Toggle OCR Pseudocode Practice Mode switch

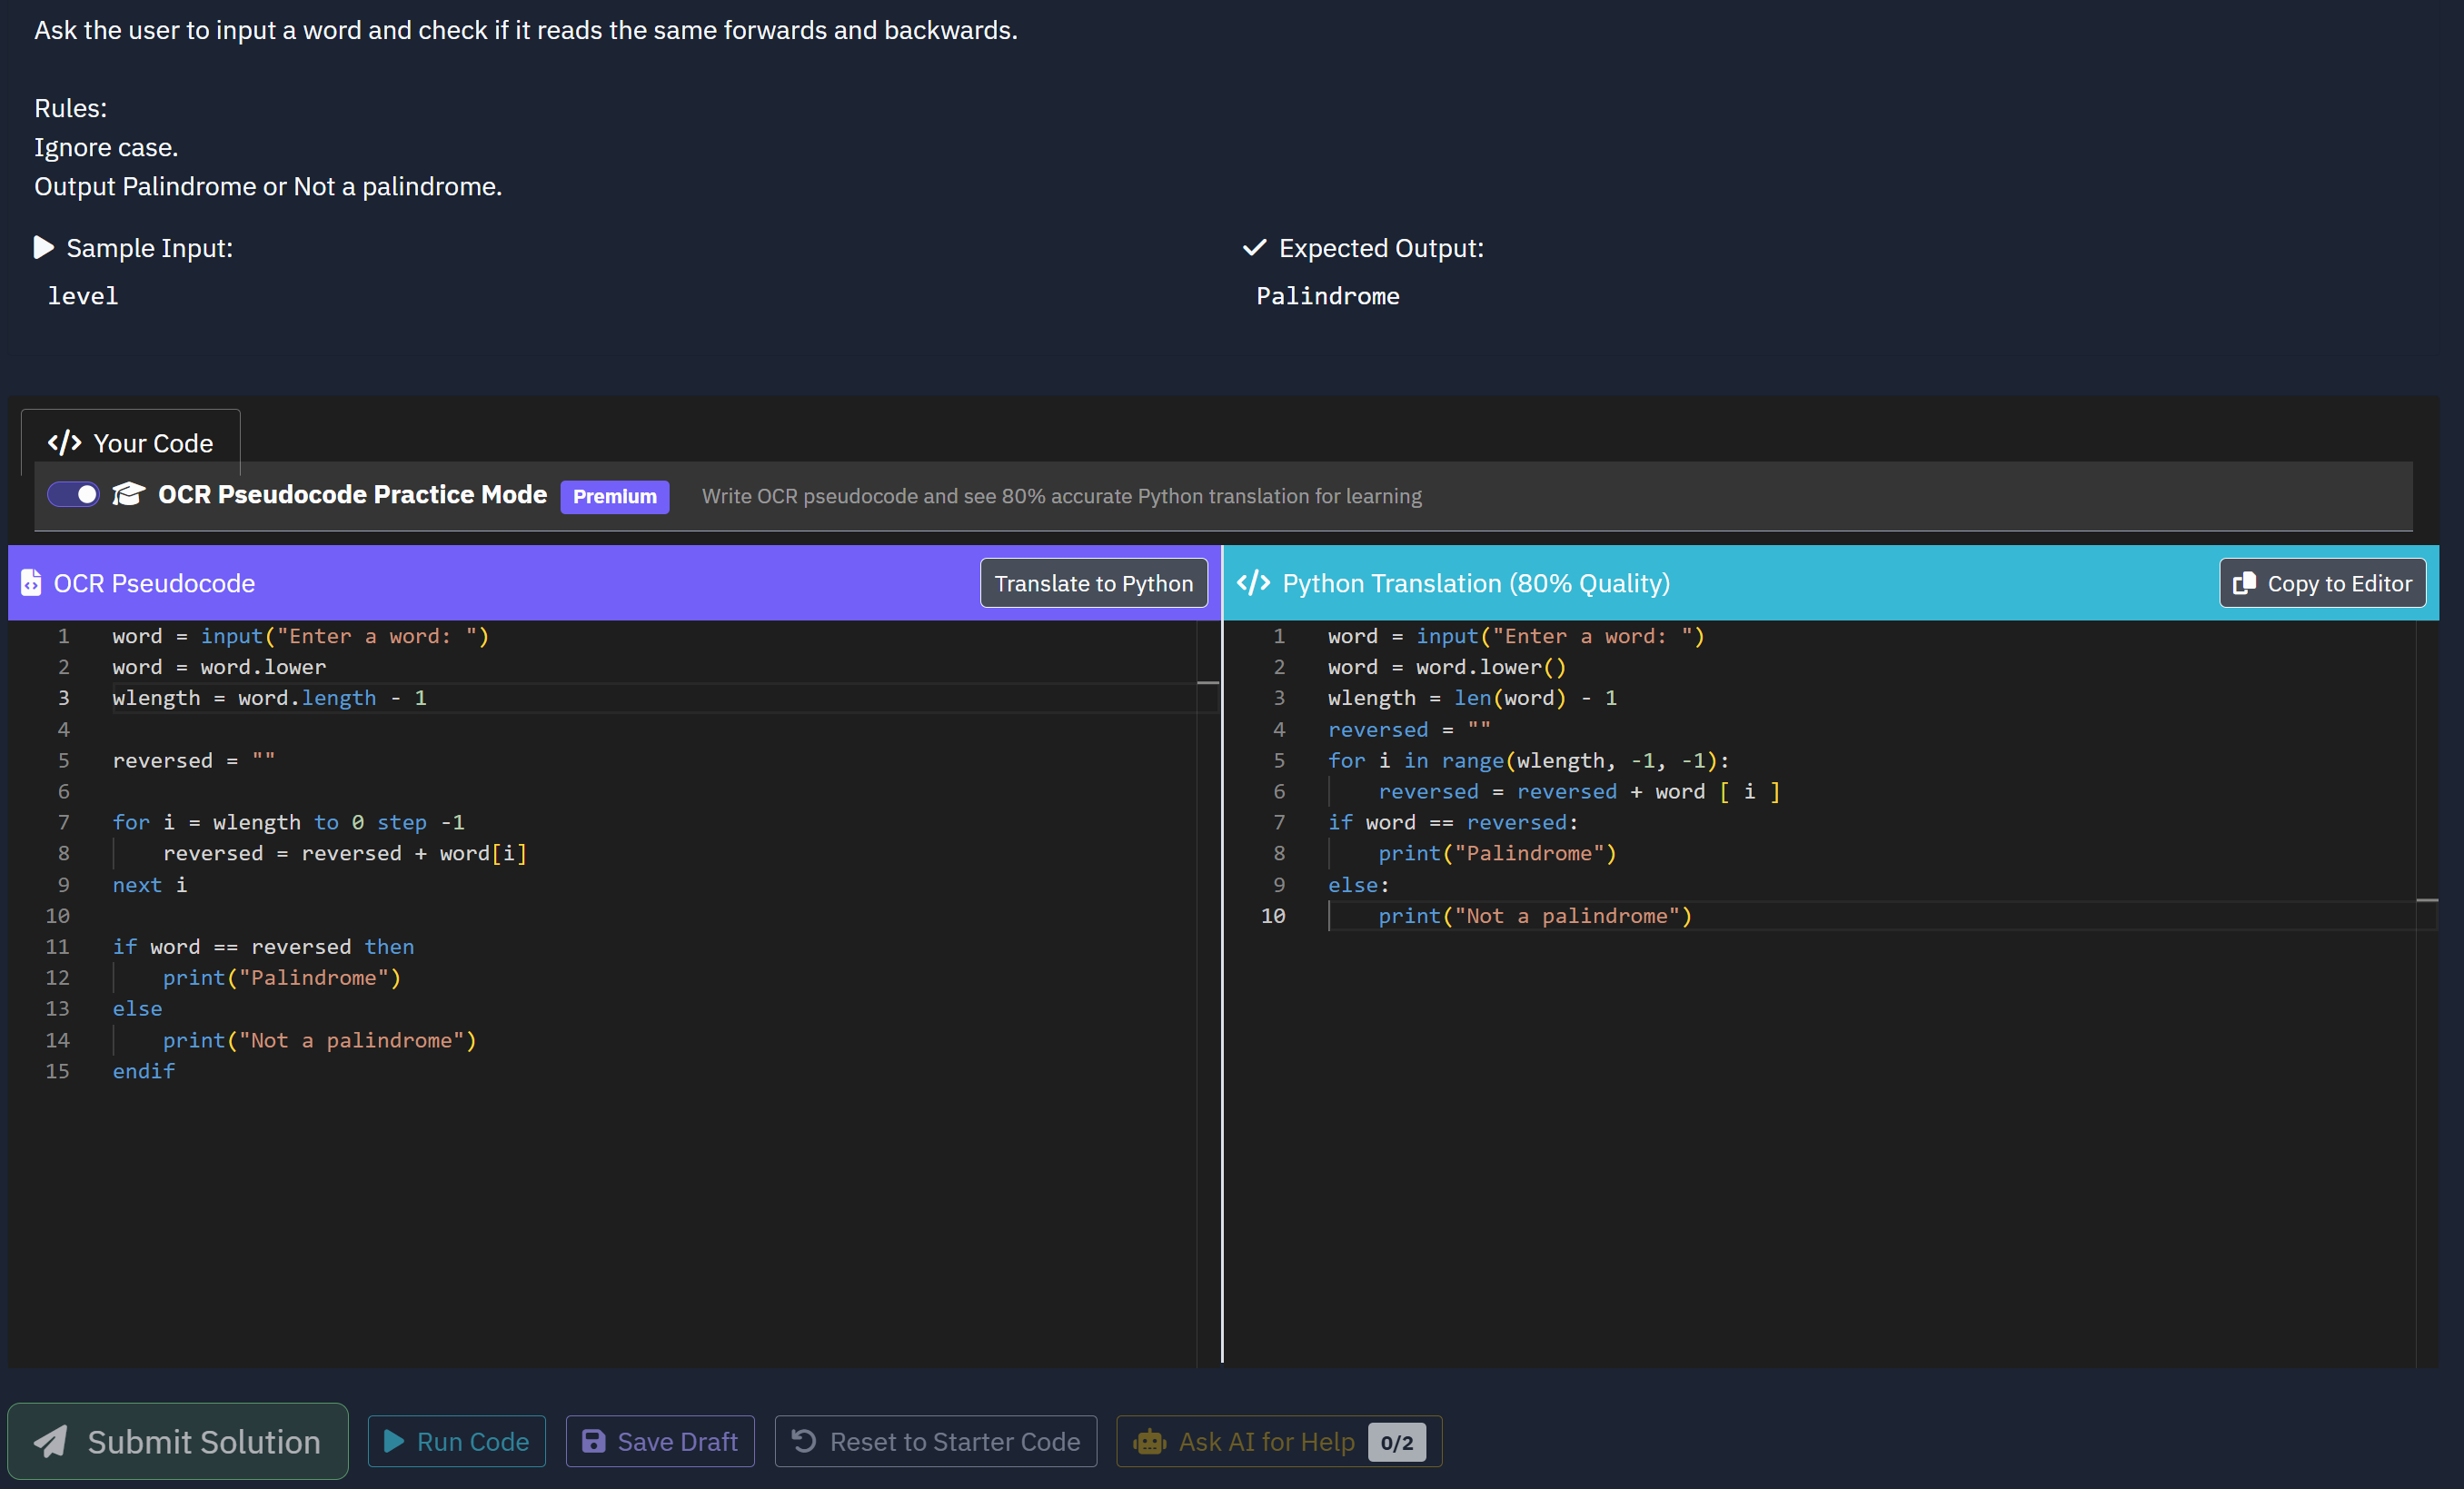73,495
